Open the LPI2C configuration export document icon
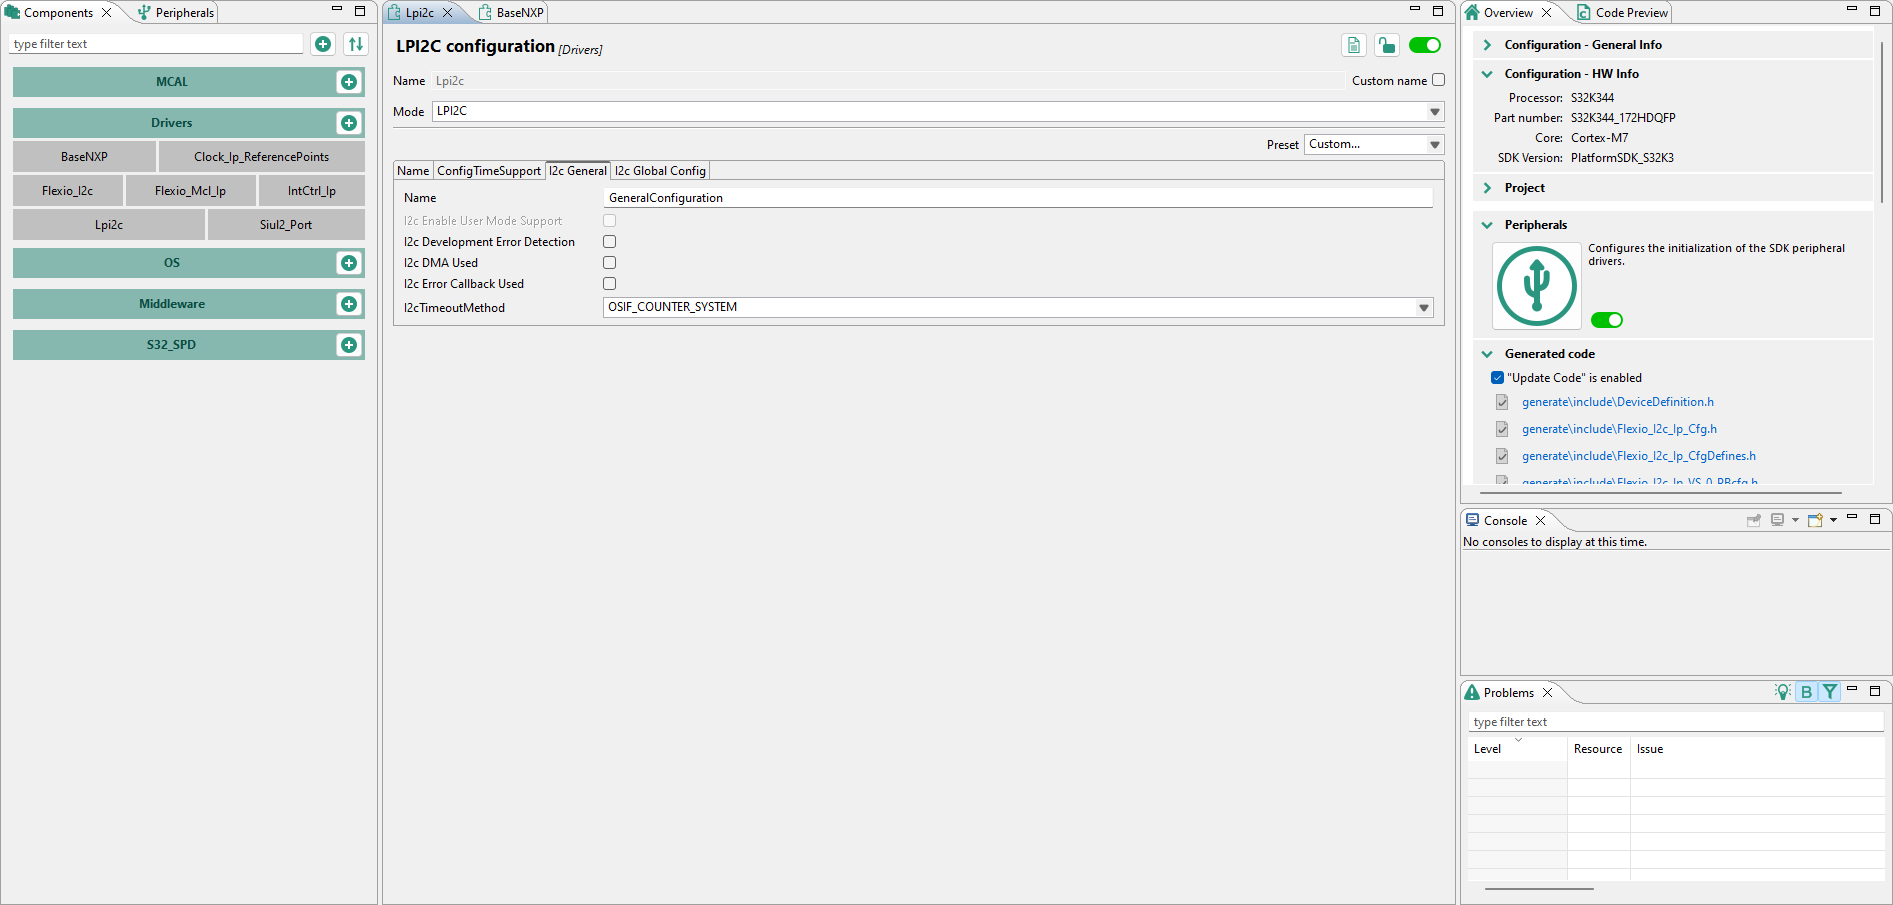Screen dimensions: 1893x905 pyautogui.click(x=1353, y=45)
